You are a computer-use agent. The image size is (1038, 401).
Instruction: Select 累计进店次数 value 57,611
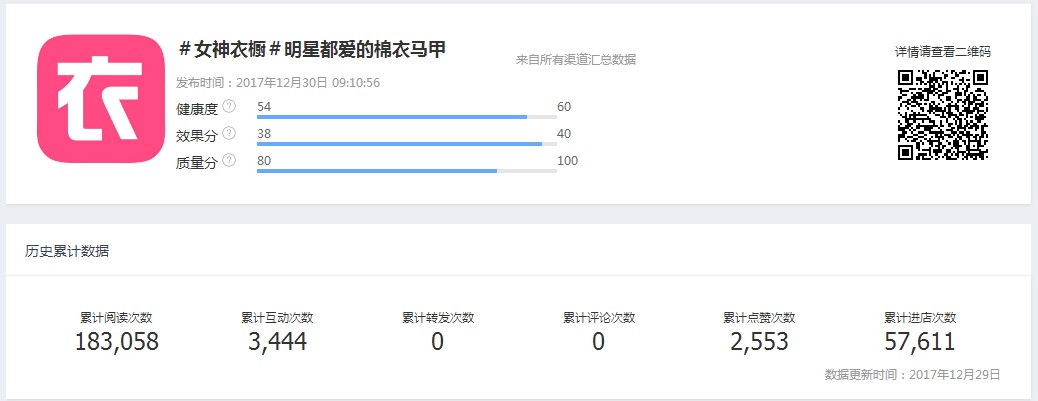click(x=920, y=341)
